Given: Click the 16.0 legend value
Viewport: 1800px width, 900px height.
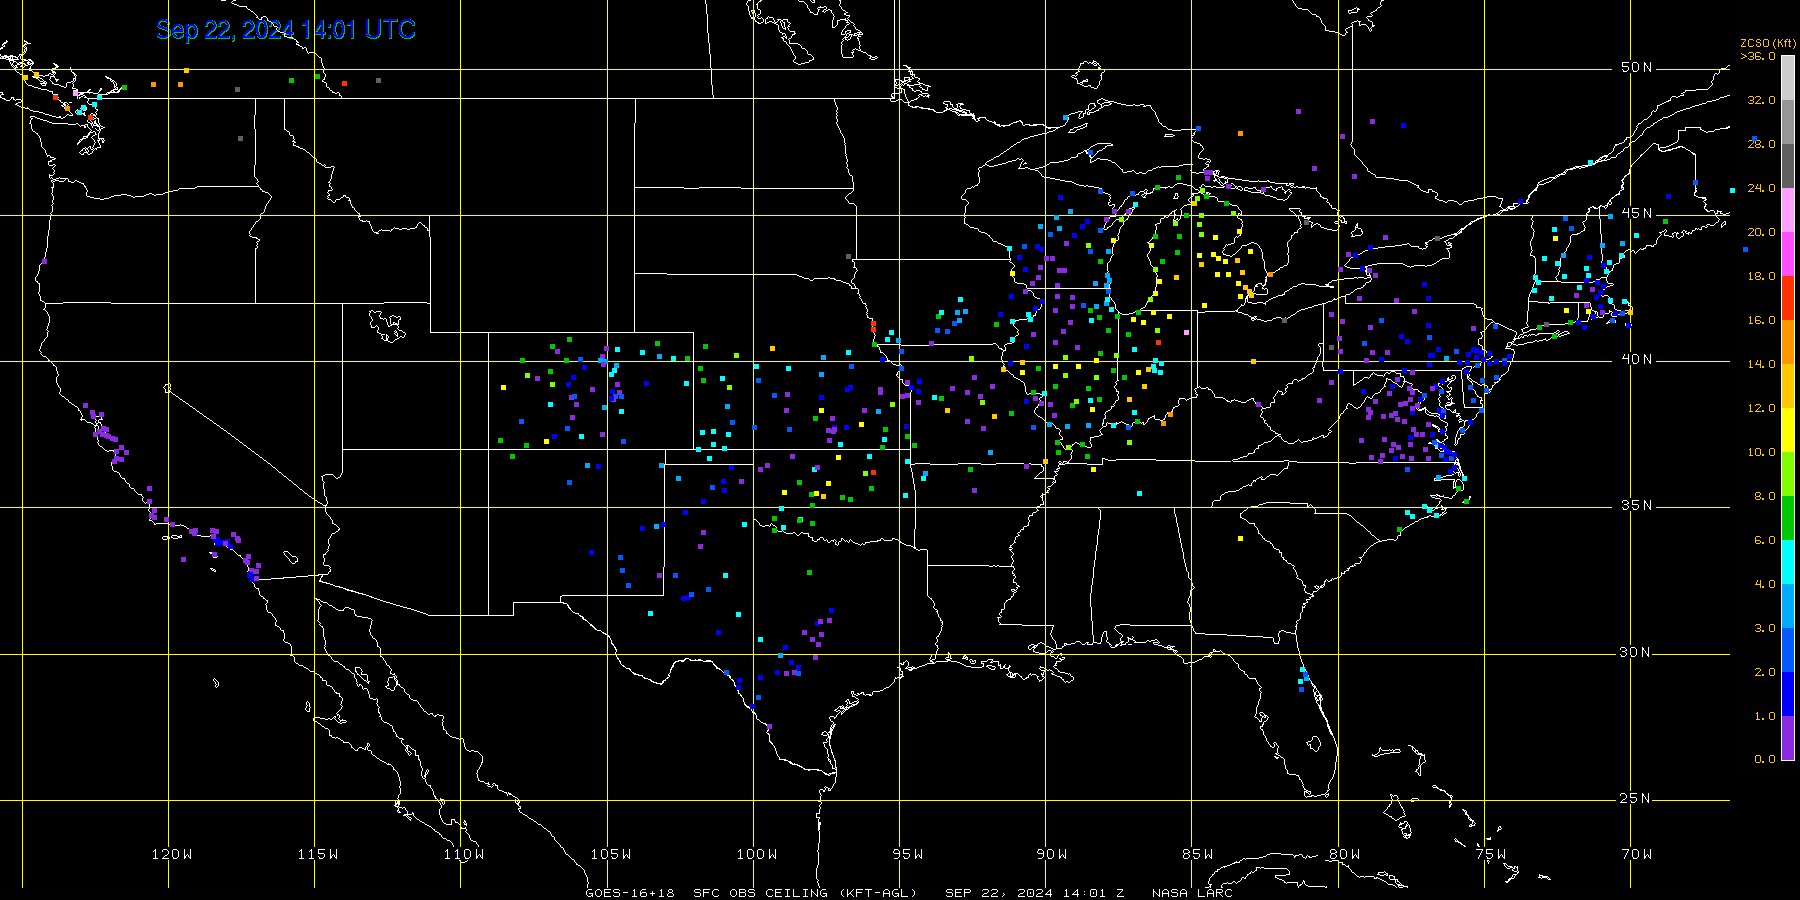Looking at the screenshot, I should (x=1761, y=320).
